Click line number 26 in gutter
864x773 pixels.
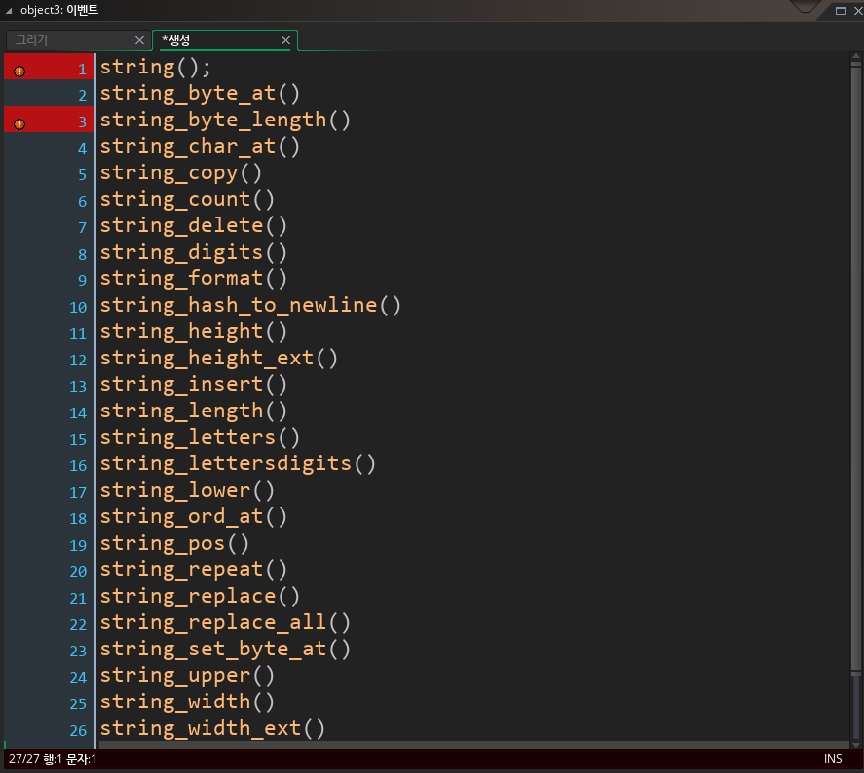coord(78,730)
